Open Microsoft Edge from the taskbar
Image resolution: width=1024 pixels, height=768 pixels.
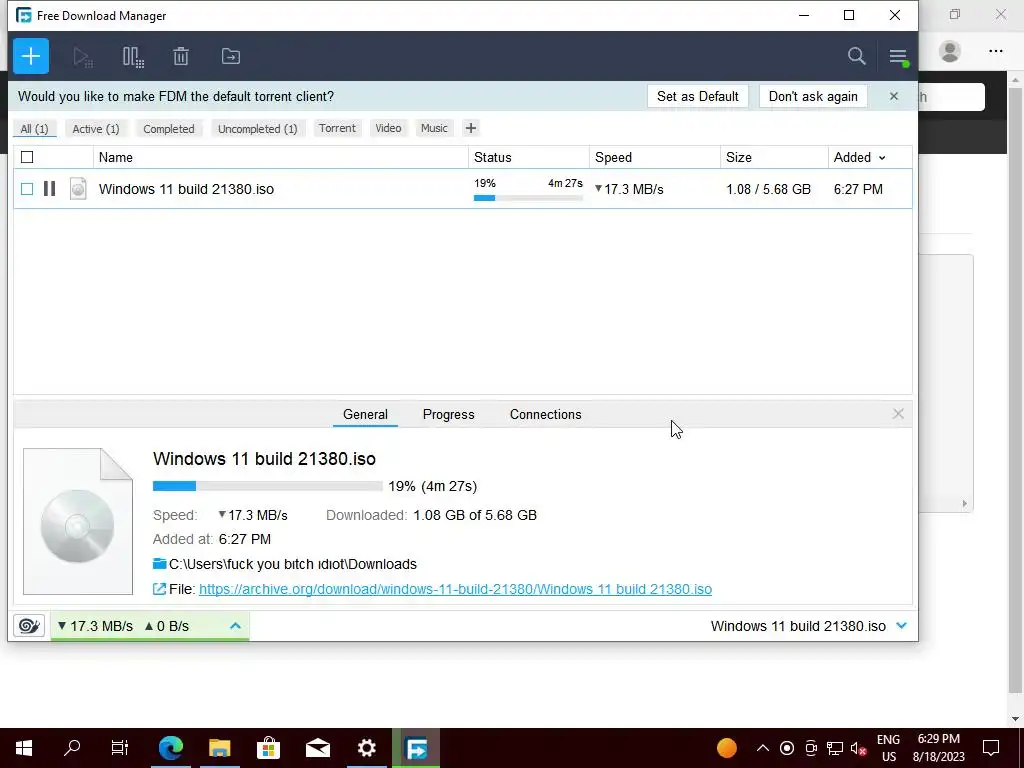171,748
